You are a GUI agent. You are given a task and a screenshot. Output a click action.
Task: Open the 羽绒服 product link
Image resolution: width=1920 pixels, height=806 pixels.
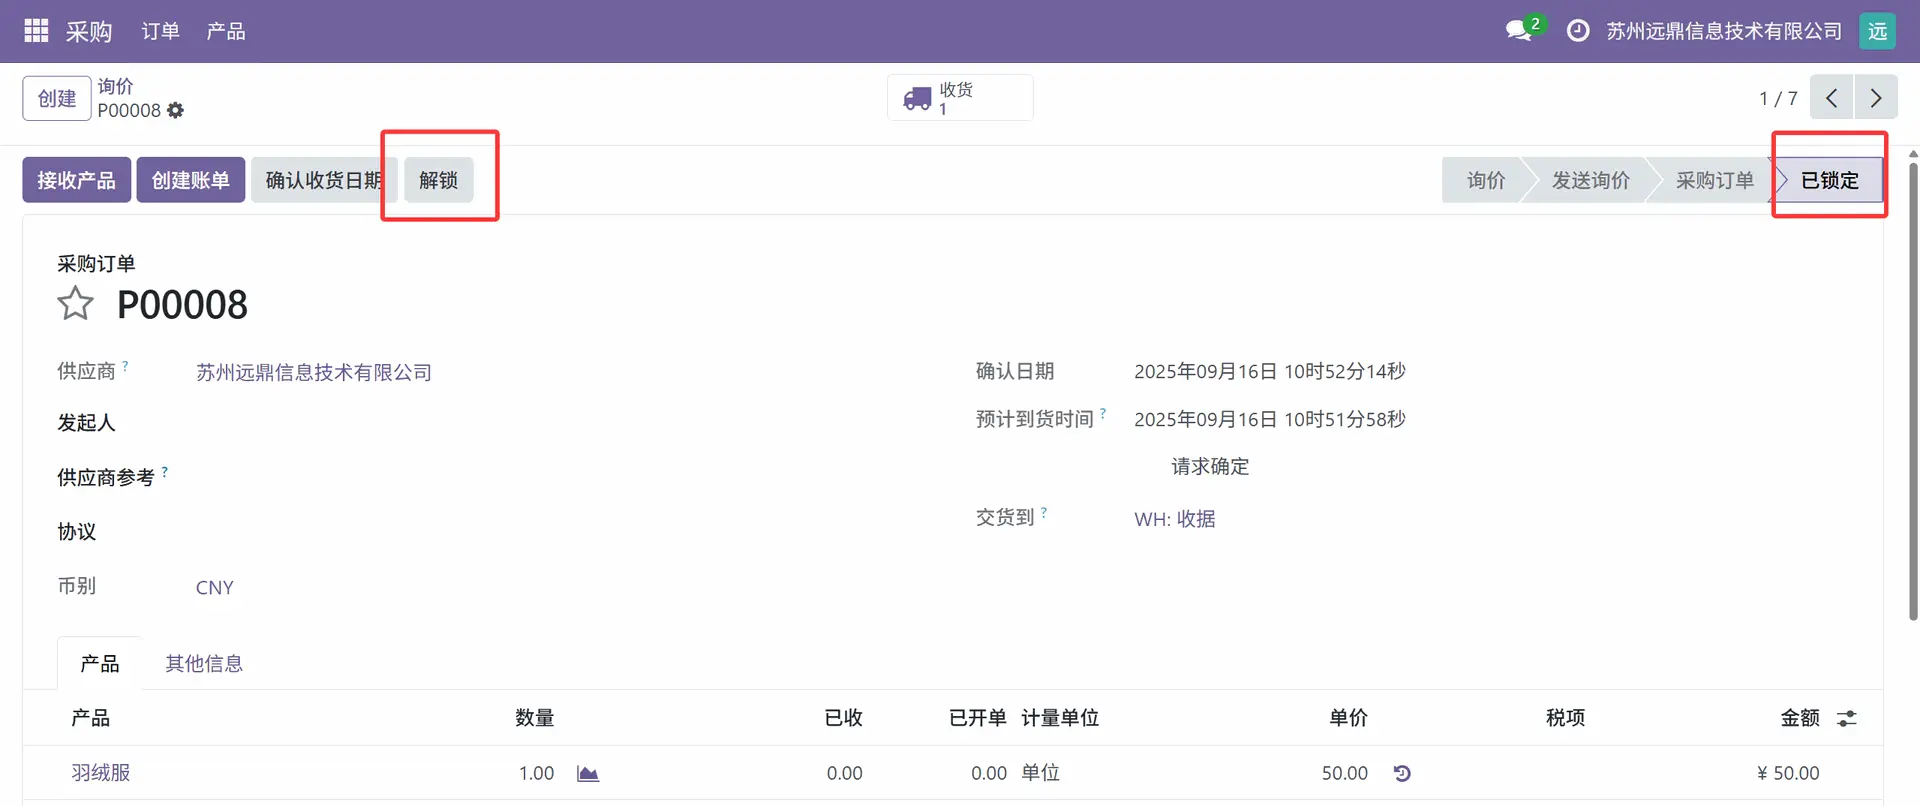[x=101, y=773]
